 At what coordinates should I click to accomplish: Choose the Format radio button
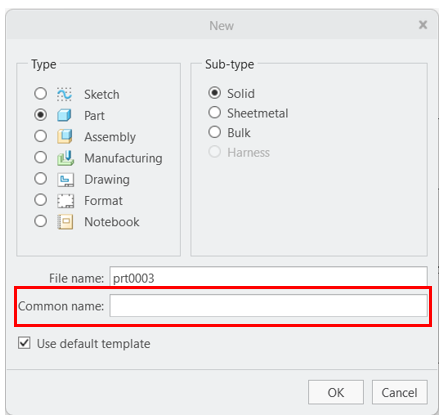click(40, 200)
